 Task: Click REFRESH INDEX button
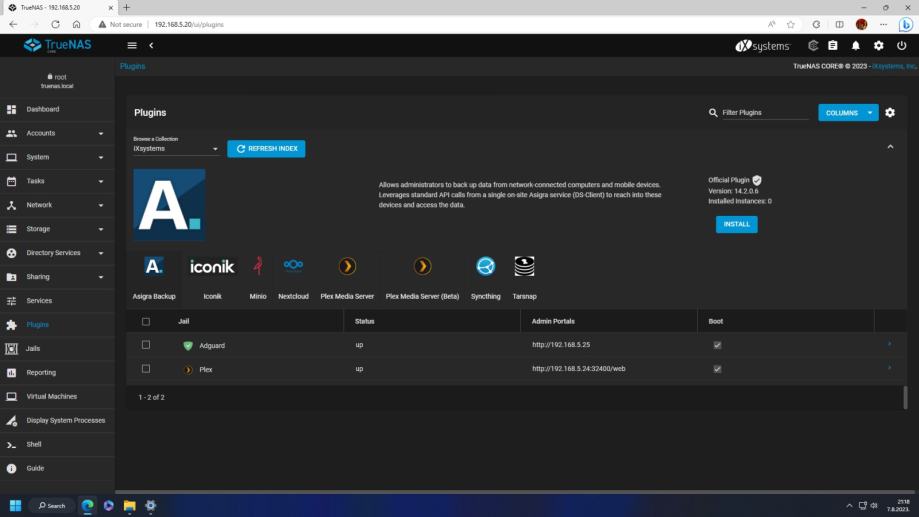point(266,149)
